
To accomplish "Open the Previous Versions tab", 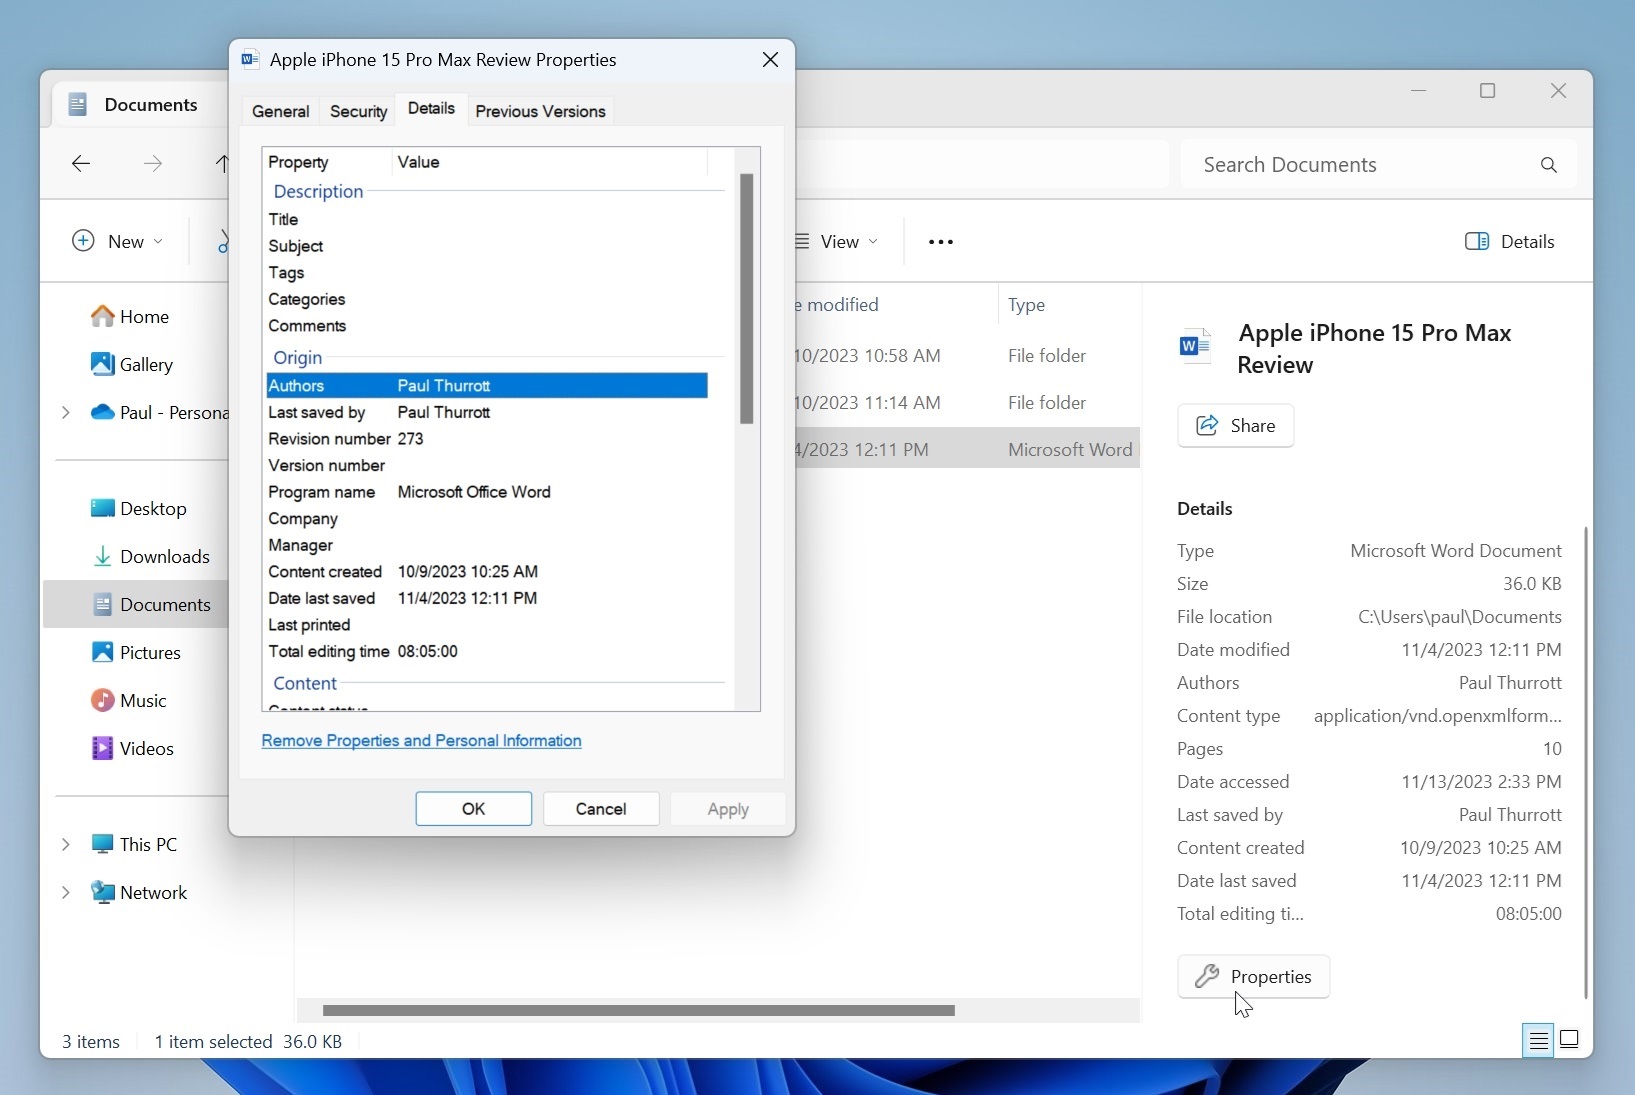I will click(540, 111).
